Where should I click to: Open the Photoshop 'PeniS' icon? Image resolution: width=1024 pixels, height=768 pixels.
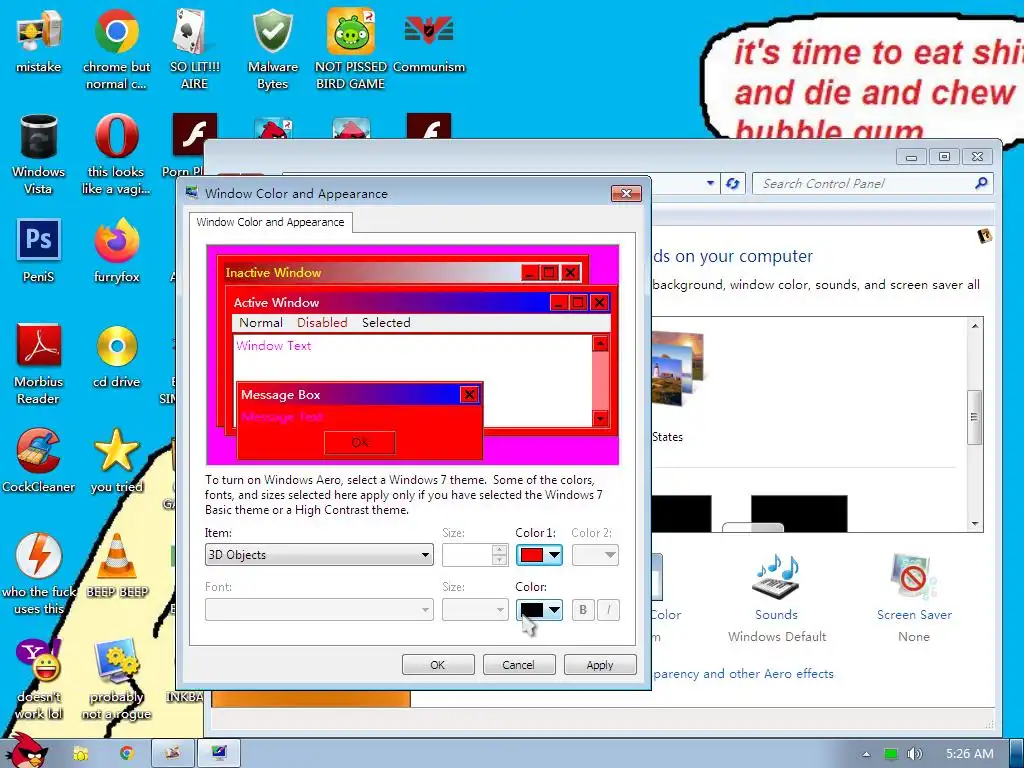click(39, 240)
